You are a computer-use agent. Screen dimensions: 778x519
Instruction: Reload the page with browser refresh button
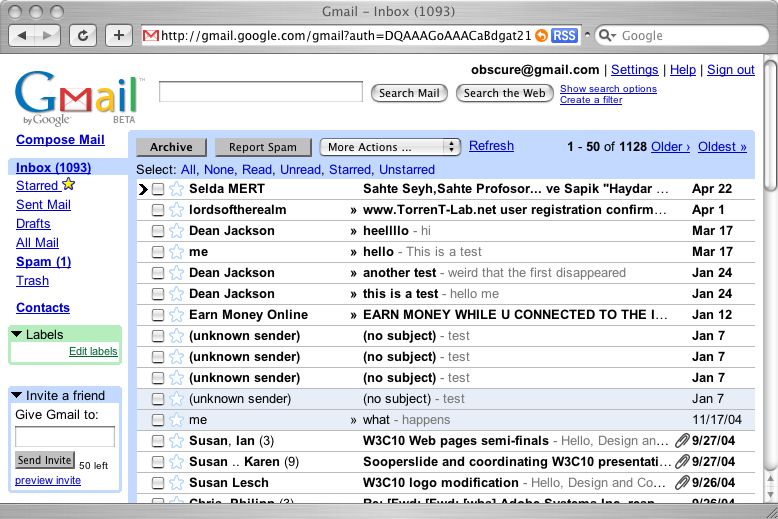point(83,35)
